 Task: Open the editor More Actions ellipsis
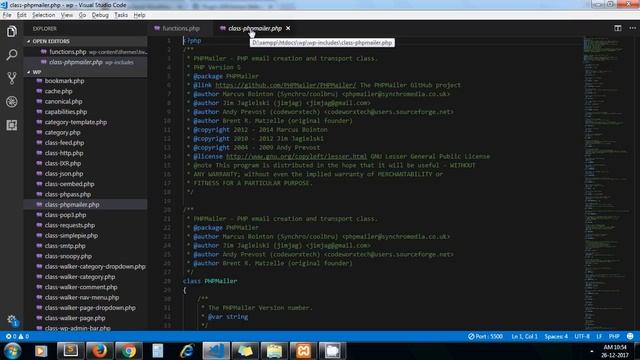(632, 28)
